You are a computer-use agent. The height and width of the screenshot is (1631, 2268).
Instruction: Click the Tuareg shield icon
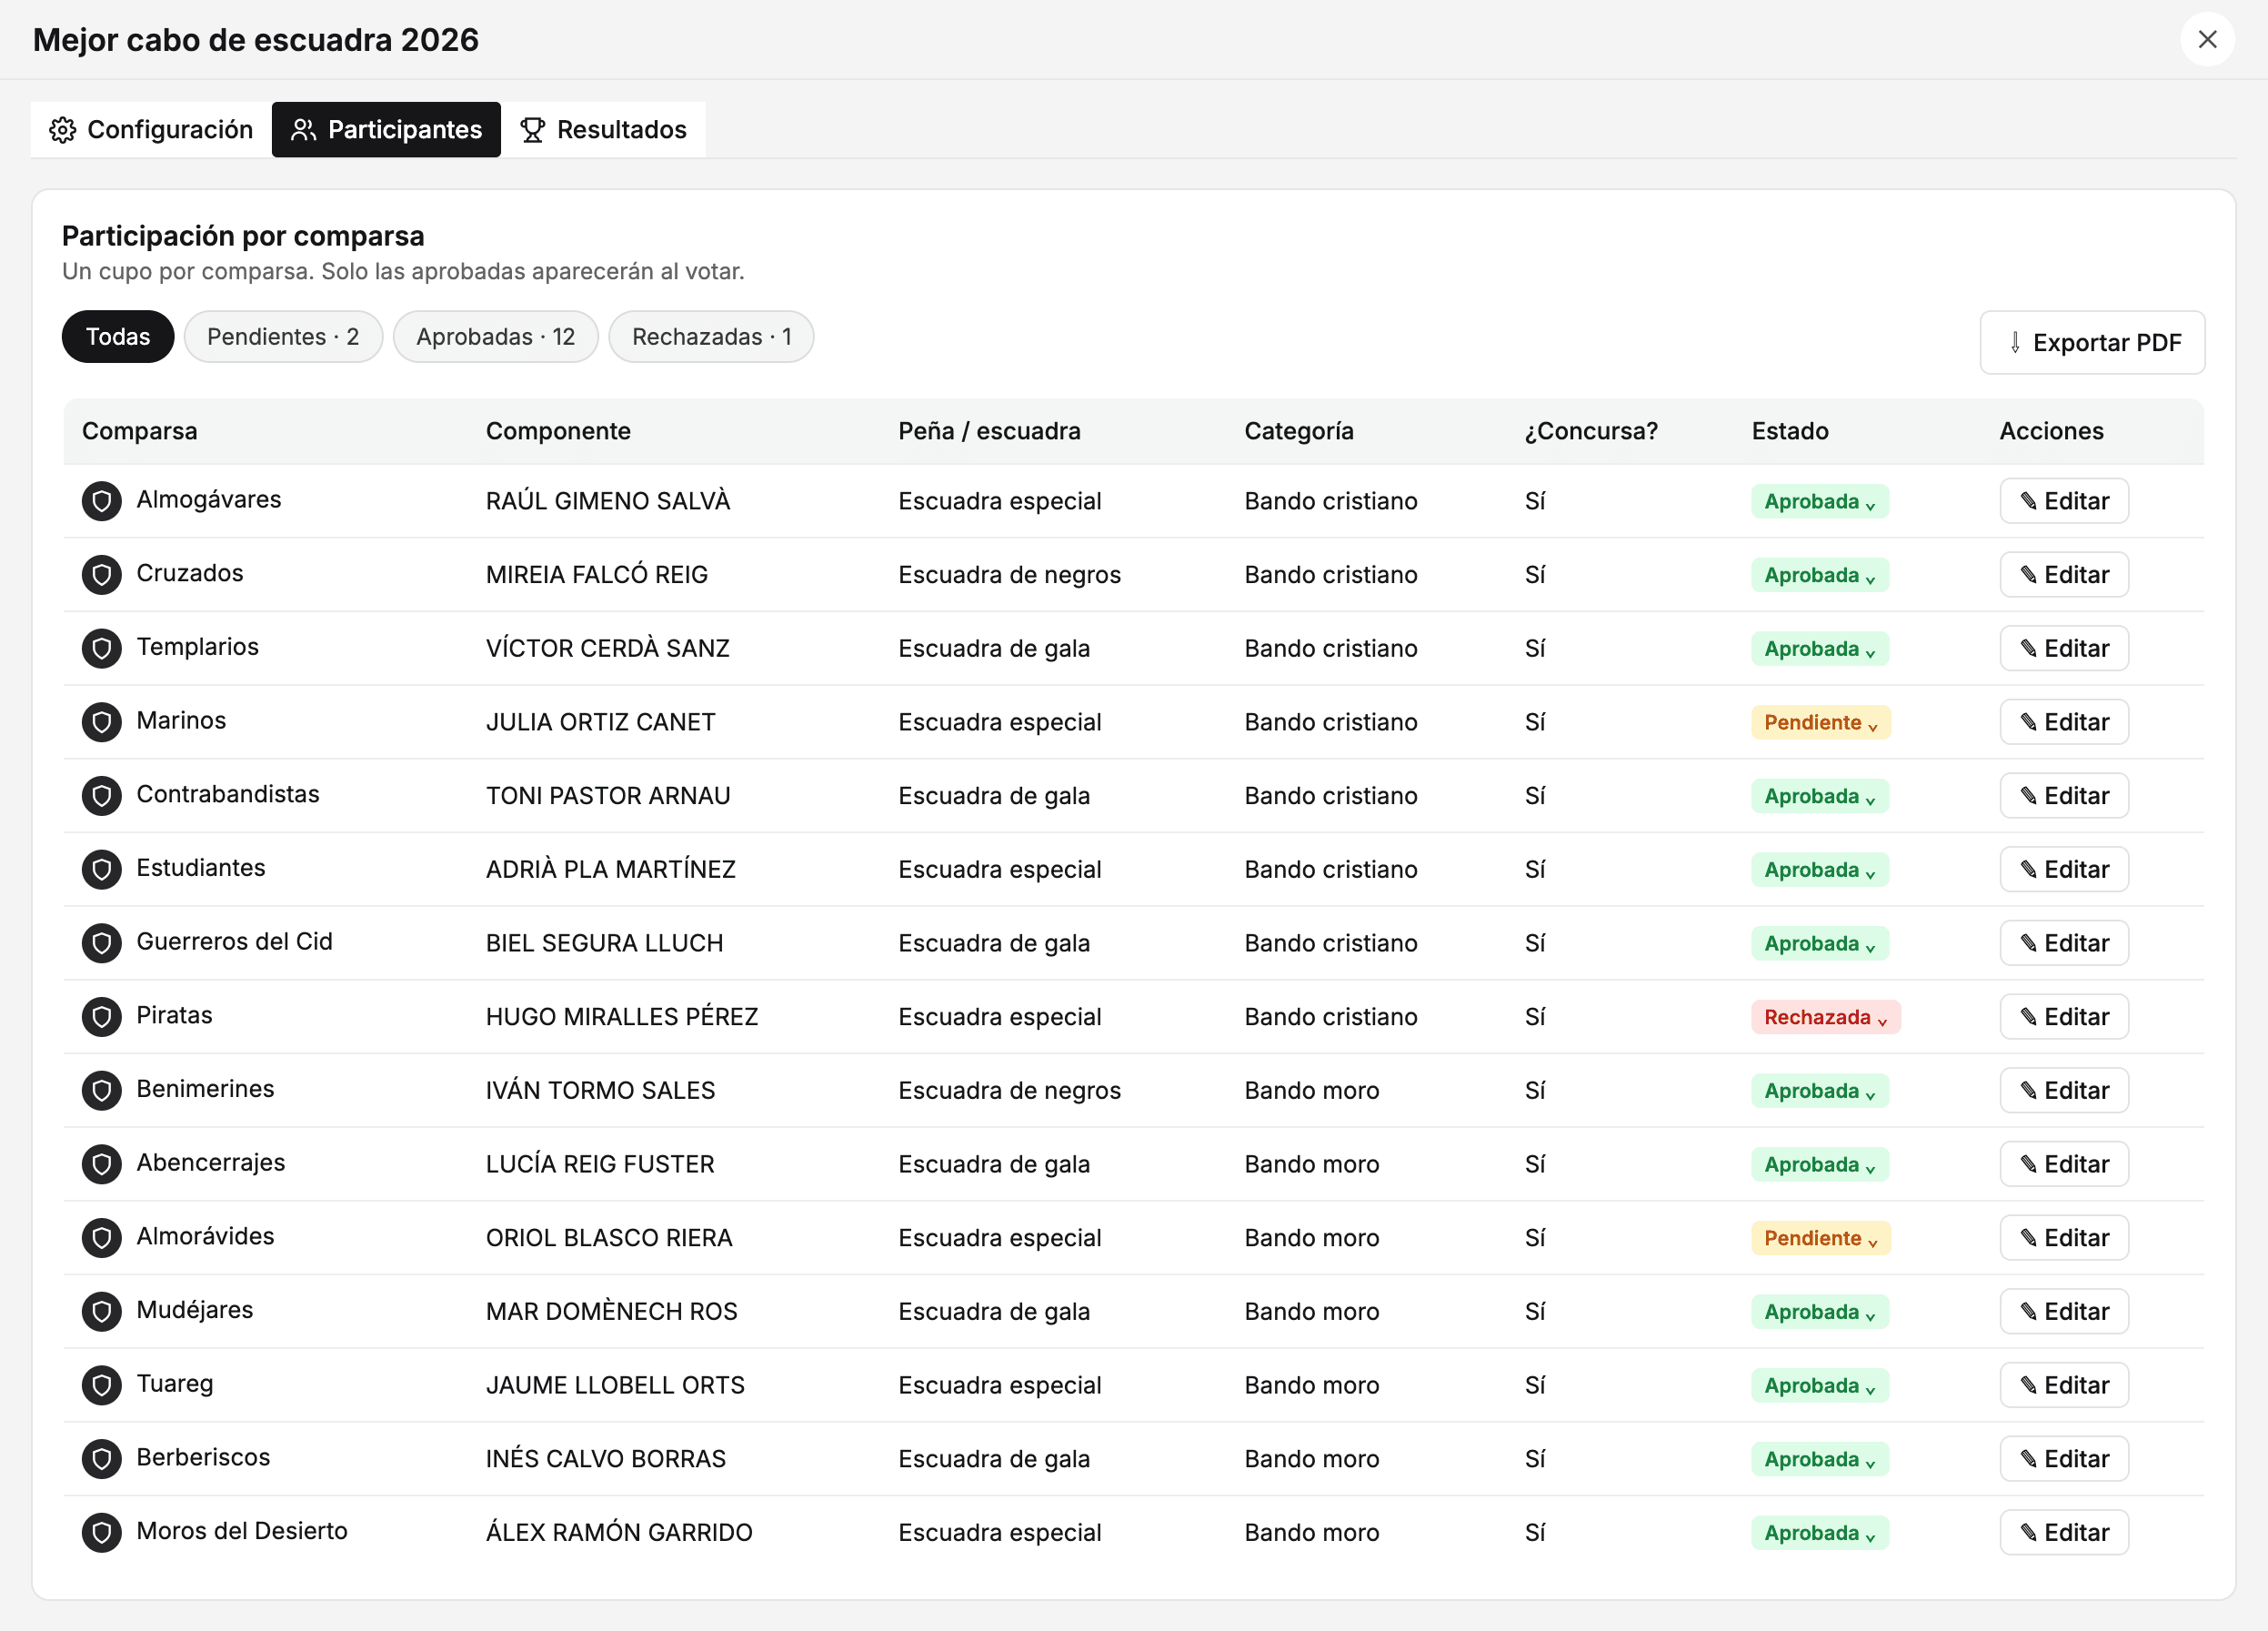point(101,1385)
